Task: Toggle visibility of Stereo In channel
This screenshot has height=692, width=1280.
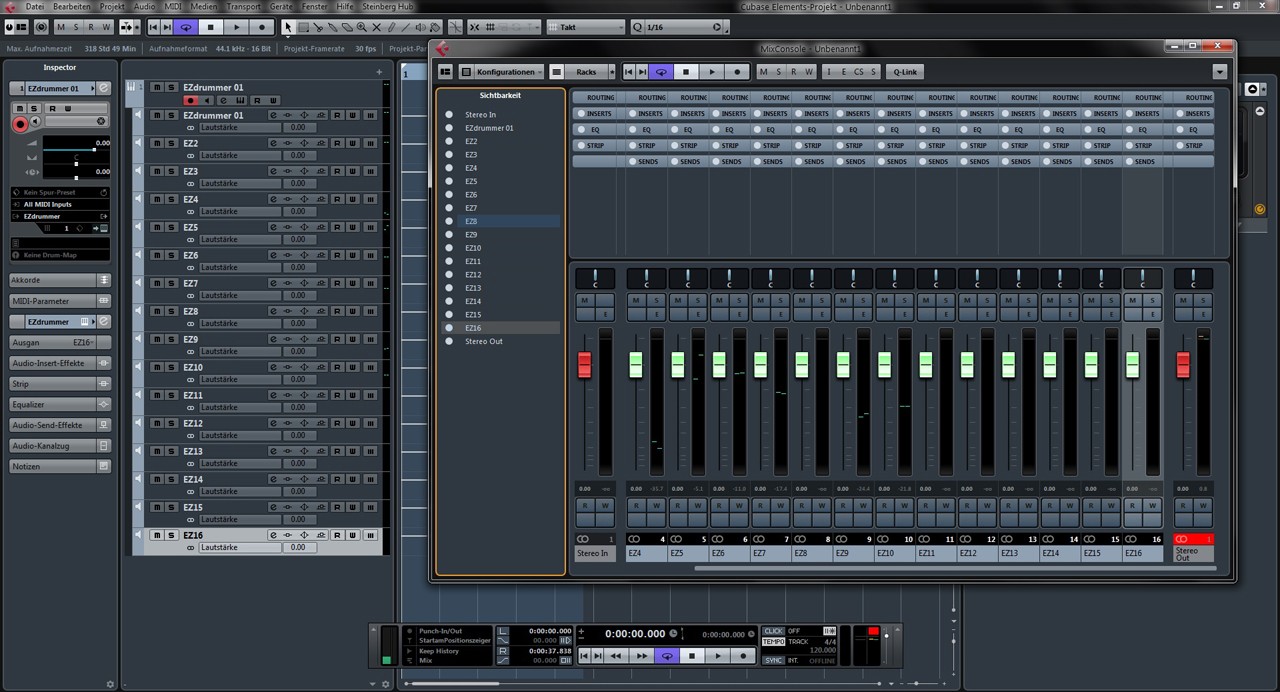Action: [x=449, y=115]
